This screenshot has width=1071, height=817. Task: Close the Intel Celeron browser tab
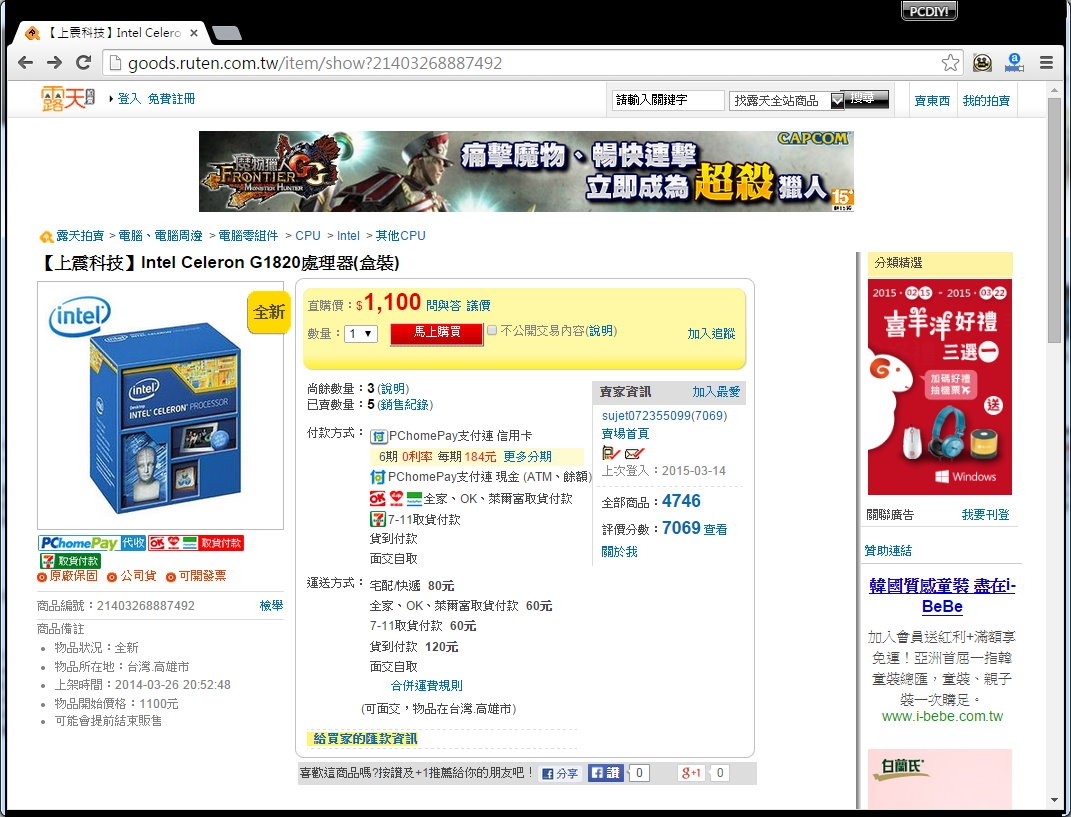194,33
